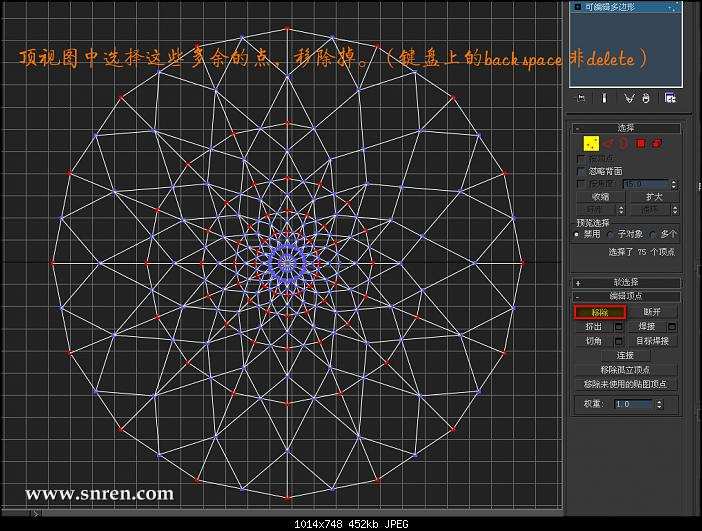The width and height of the screenshot is (702, 531).
Task: Expand the Soft Selection (软选择) rollout
Action: (626, 283)
